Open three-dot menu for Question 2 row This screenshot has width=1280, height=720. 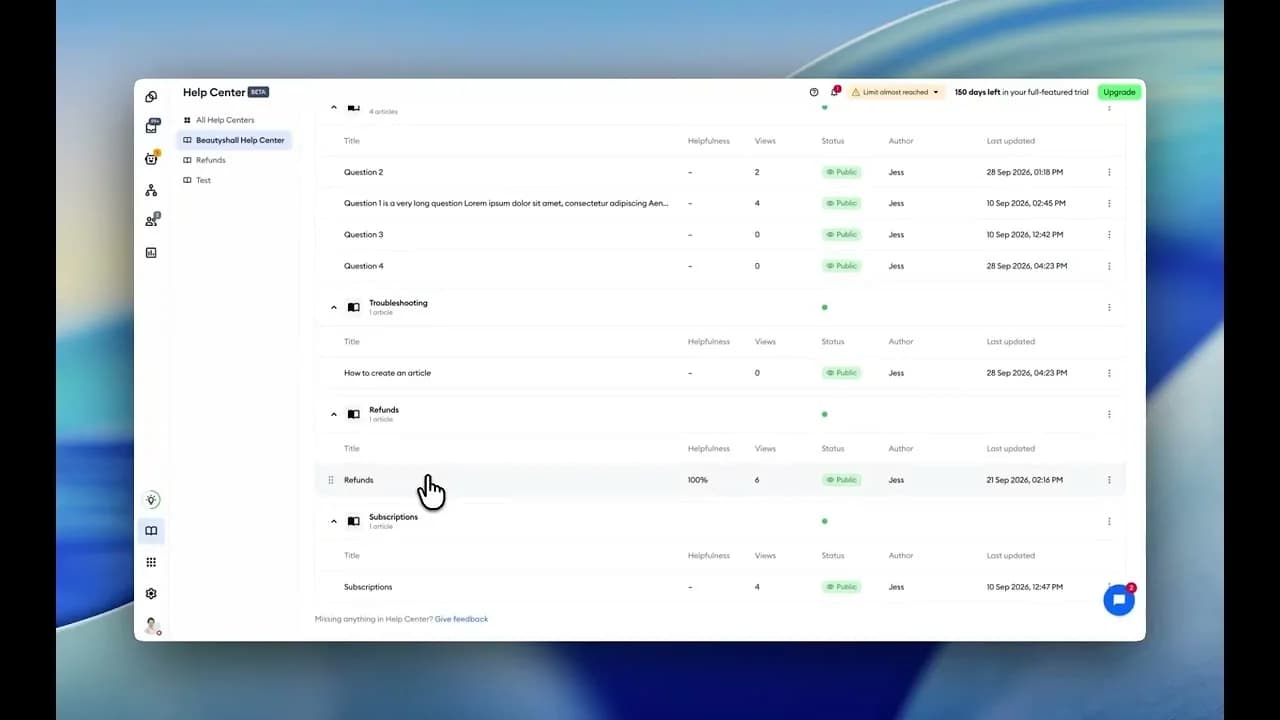click(1109, 172)
